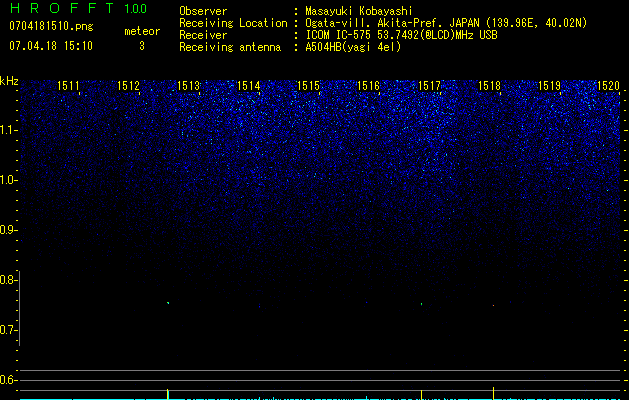629x400 pixels.
Task: Click the yellow detection marker below 1517
Action: pos(421,394)
